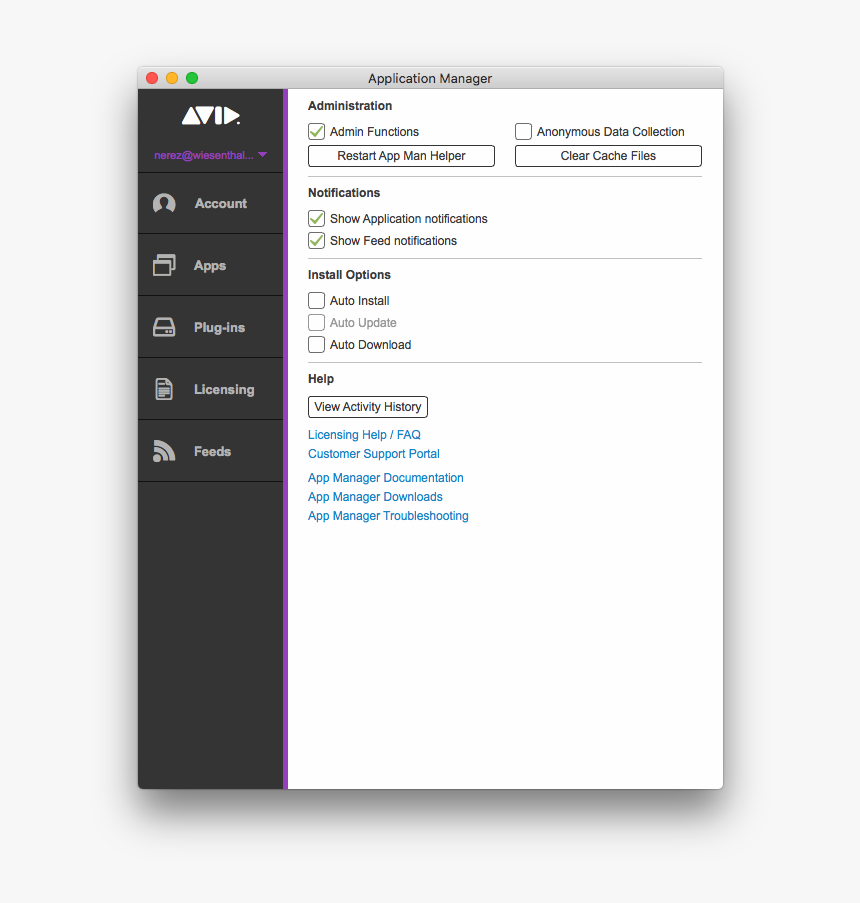This screenshot has width=860, height=903.
Task: Open the account email dropdown
Action: pyautogui.click(x=210, y=155)
